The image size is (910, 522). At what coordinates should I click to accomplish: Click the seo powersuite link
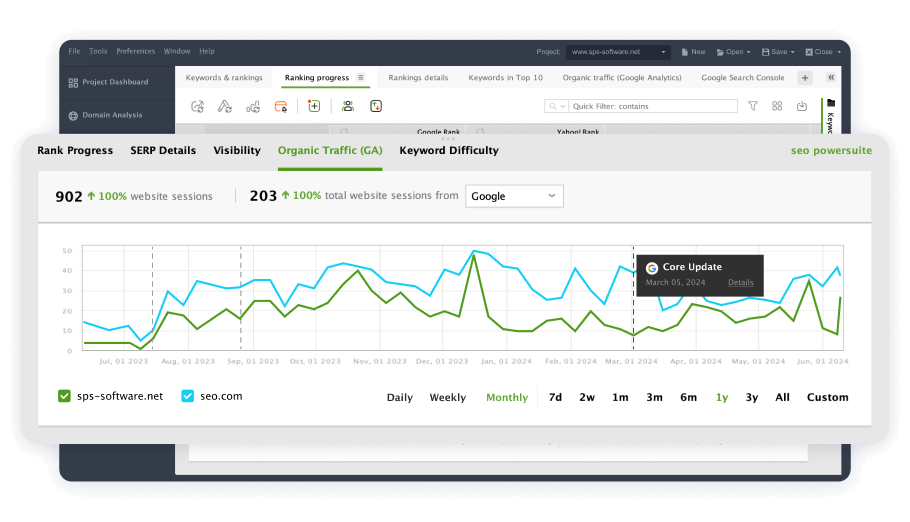831,150
